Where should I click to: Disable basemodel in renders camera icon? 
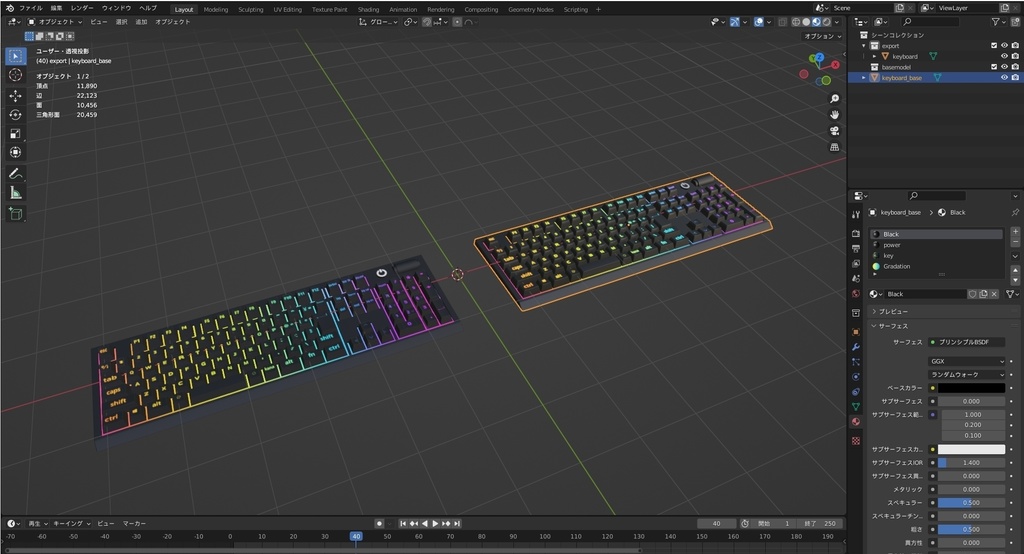(x=1015, y=67)
